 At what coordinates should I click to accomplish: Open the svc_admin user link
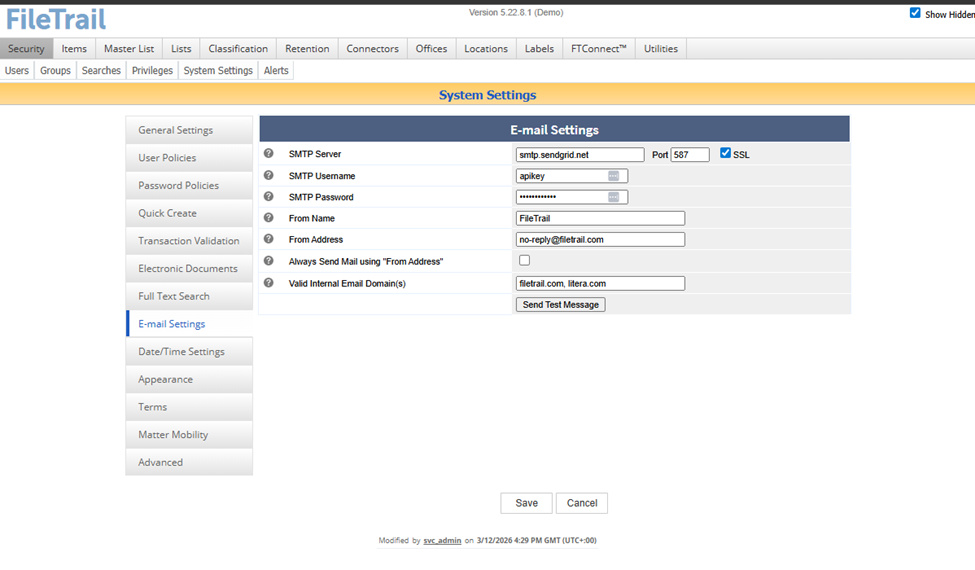(442, 541)
